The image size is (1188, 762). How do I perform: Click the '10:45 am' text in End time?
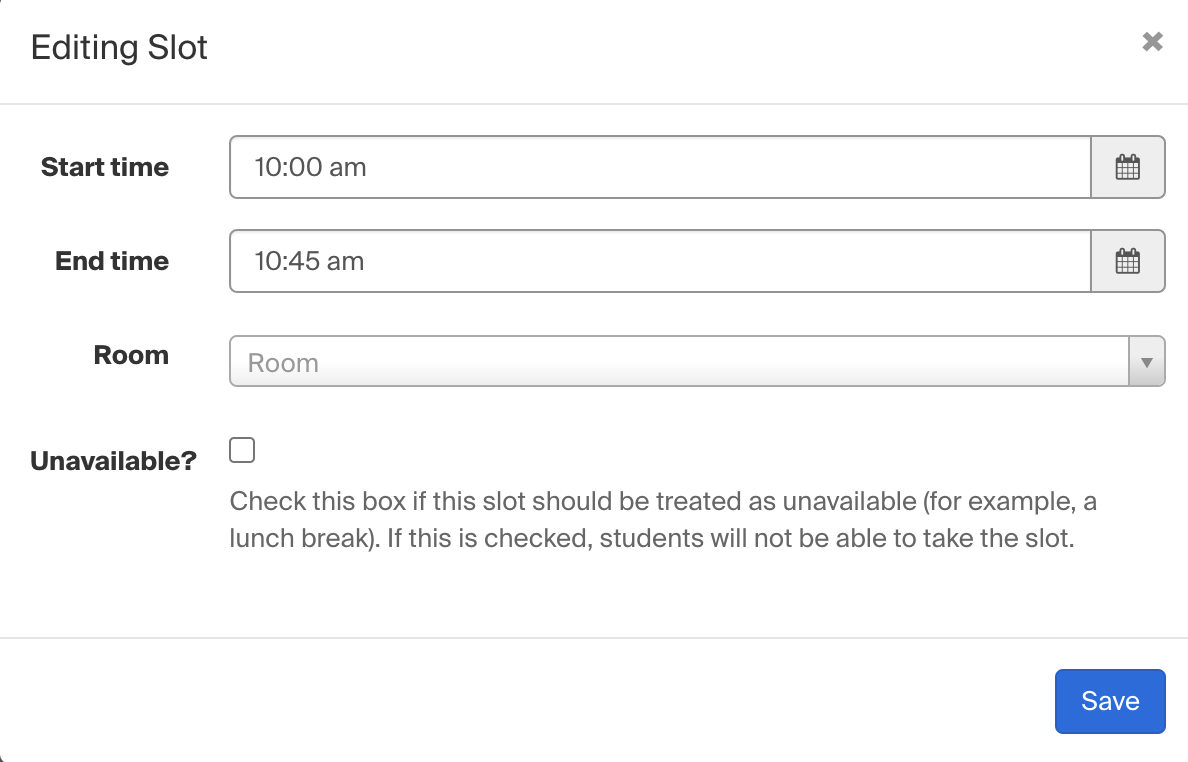[309, 261]
